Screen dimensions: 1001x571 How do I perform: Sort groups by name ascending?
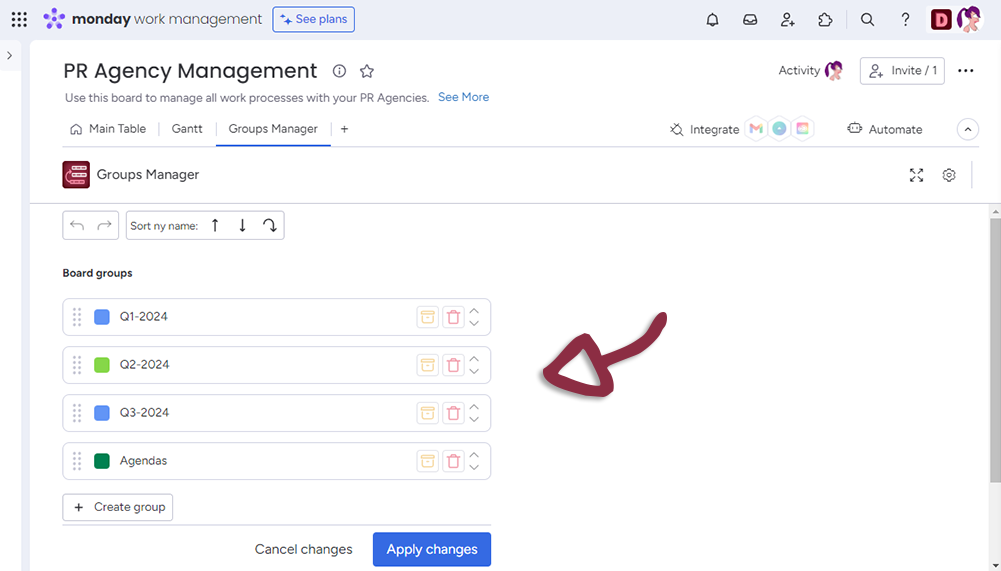coord(215,226)
